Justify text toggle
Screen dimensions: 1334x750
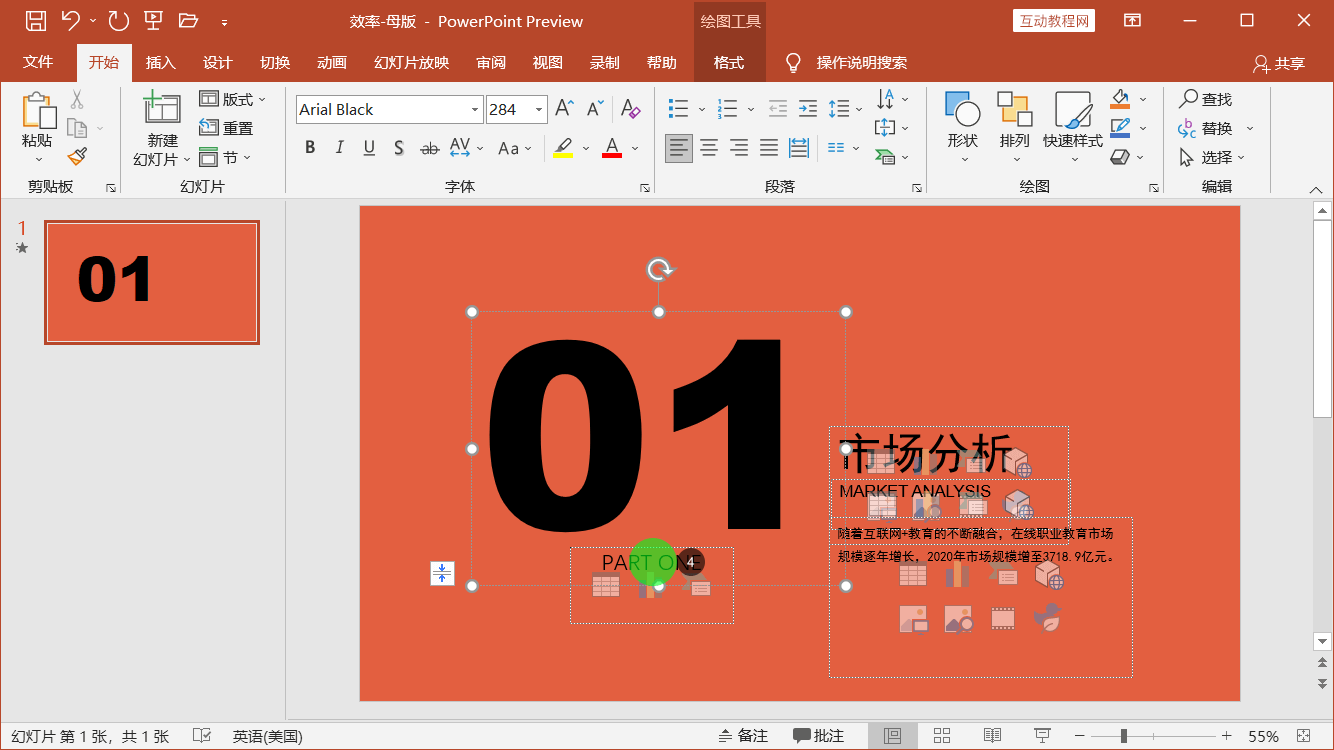coord(769,148)
